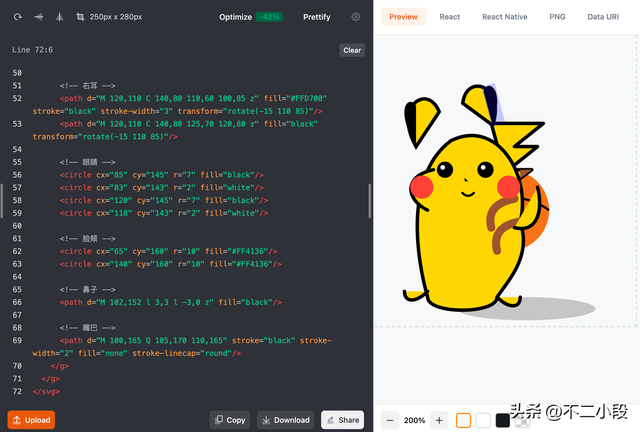Flip the SVG vertically
Image resolution: width=640 pixels, height=432 pixels.
click(x=39, y=17)
